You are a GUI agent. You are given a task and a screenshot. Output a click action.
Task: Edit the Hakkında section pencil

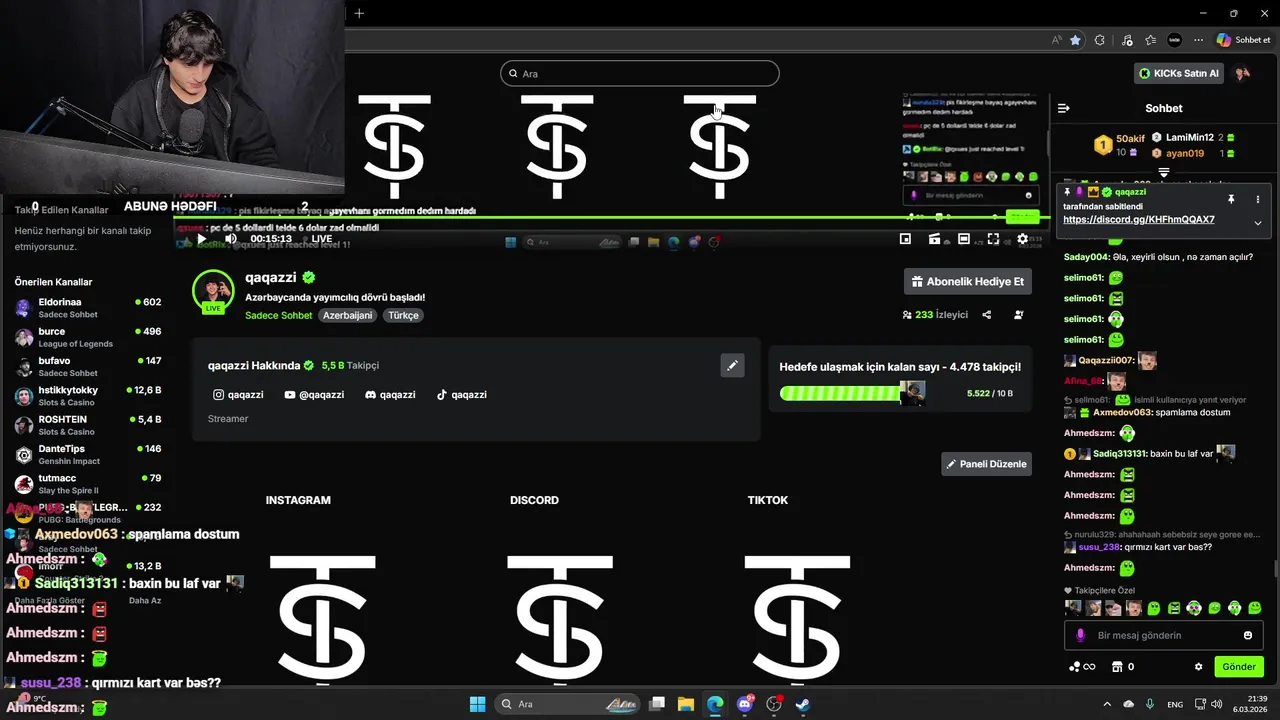pos(732,366)
